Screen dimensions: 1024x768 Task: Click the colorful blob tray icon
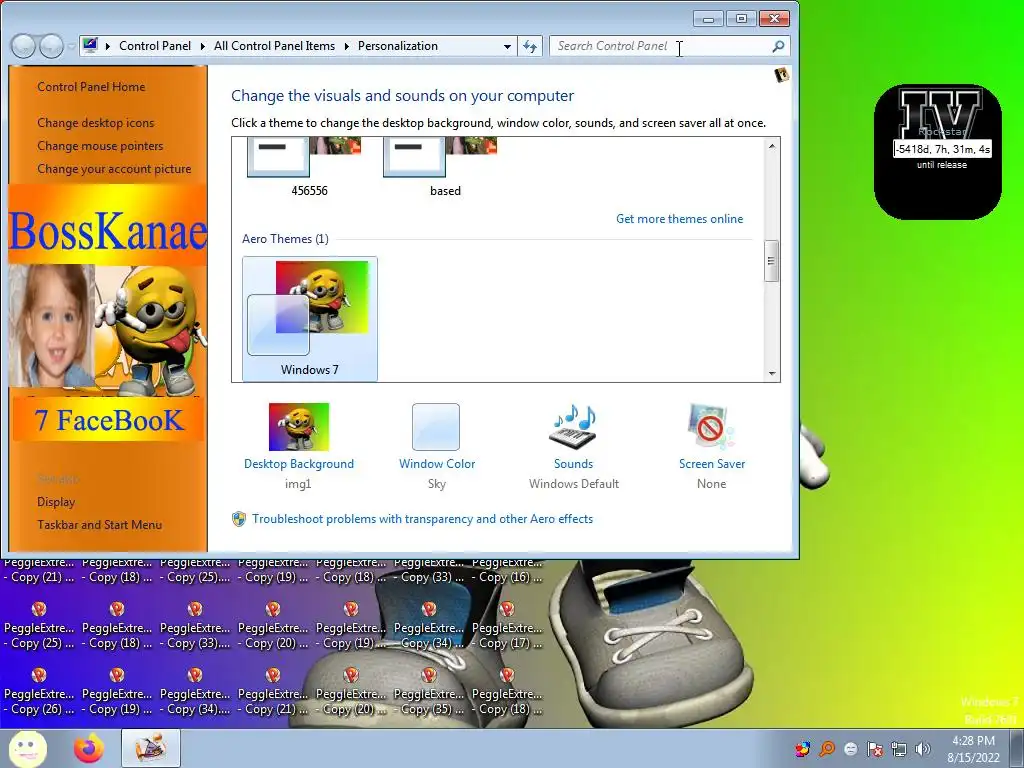803,748
